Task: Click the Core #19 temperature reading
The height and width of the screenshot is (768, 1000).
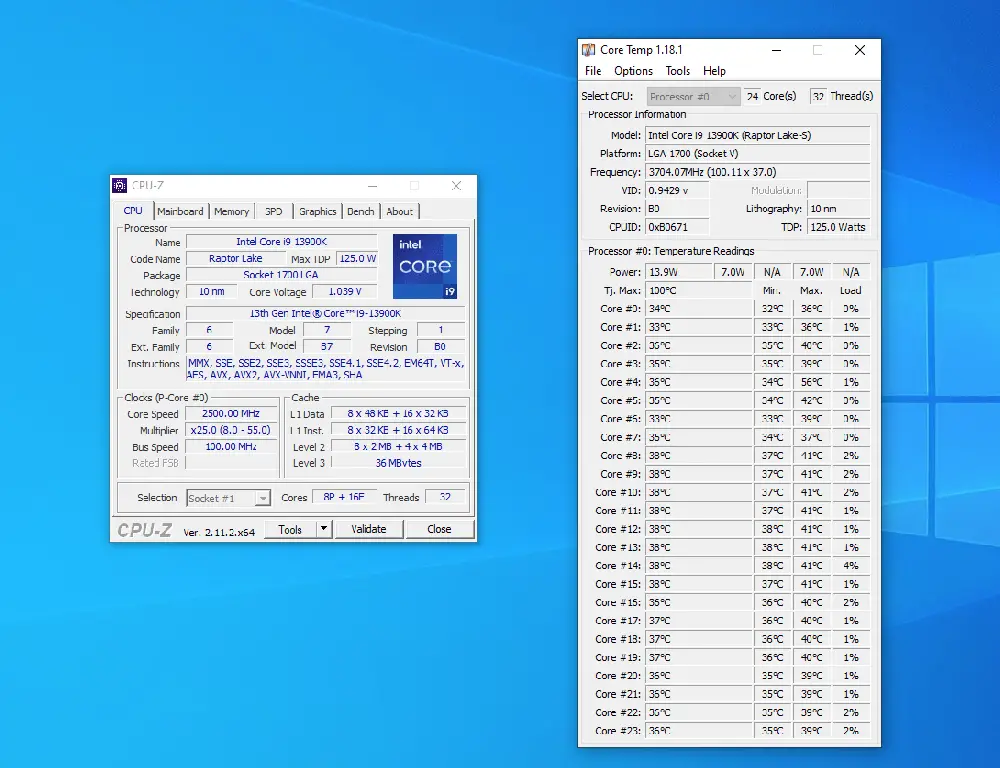Action: pos(698,658)
